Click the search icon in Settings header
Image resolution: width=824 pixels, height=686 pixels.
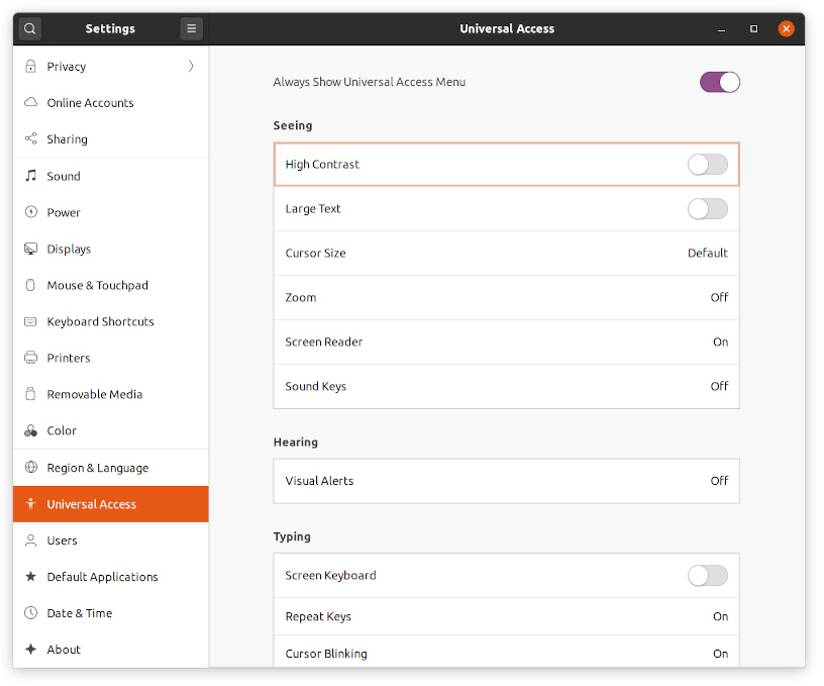(30, 28)
